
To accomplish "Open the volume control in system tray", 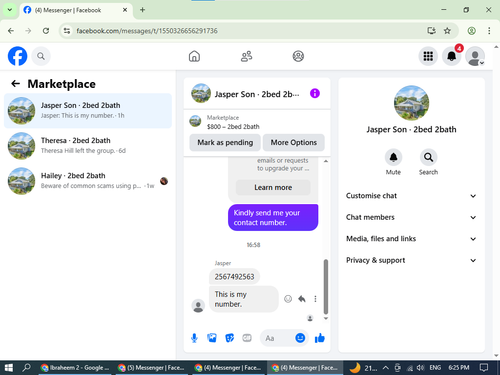I will [x=420, y=368].
